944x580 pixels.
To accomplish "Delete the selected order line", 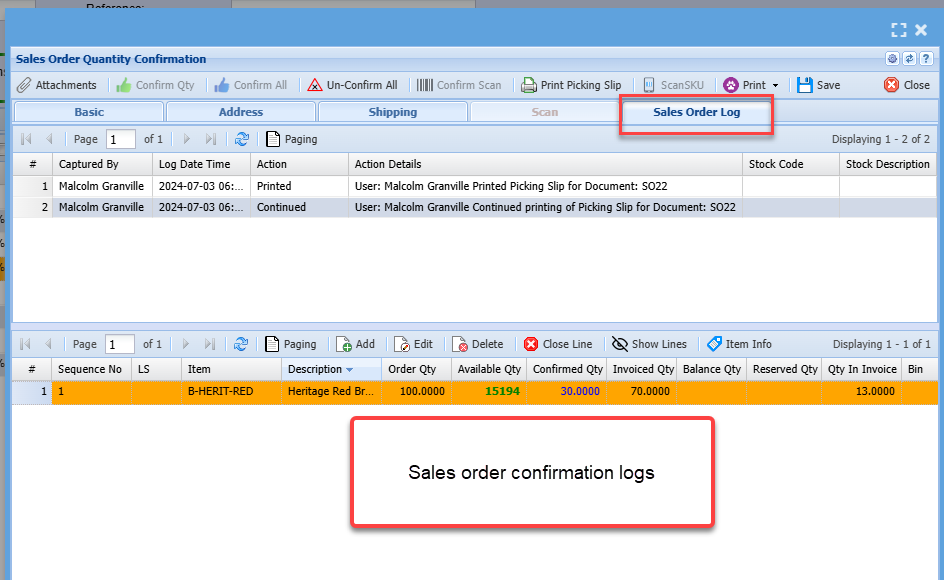I will 477,344.
